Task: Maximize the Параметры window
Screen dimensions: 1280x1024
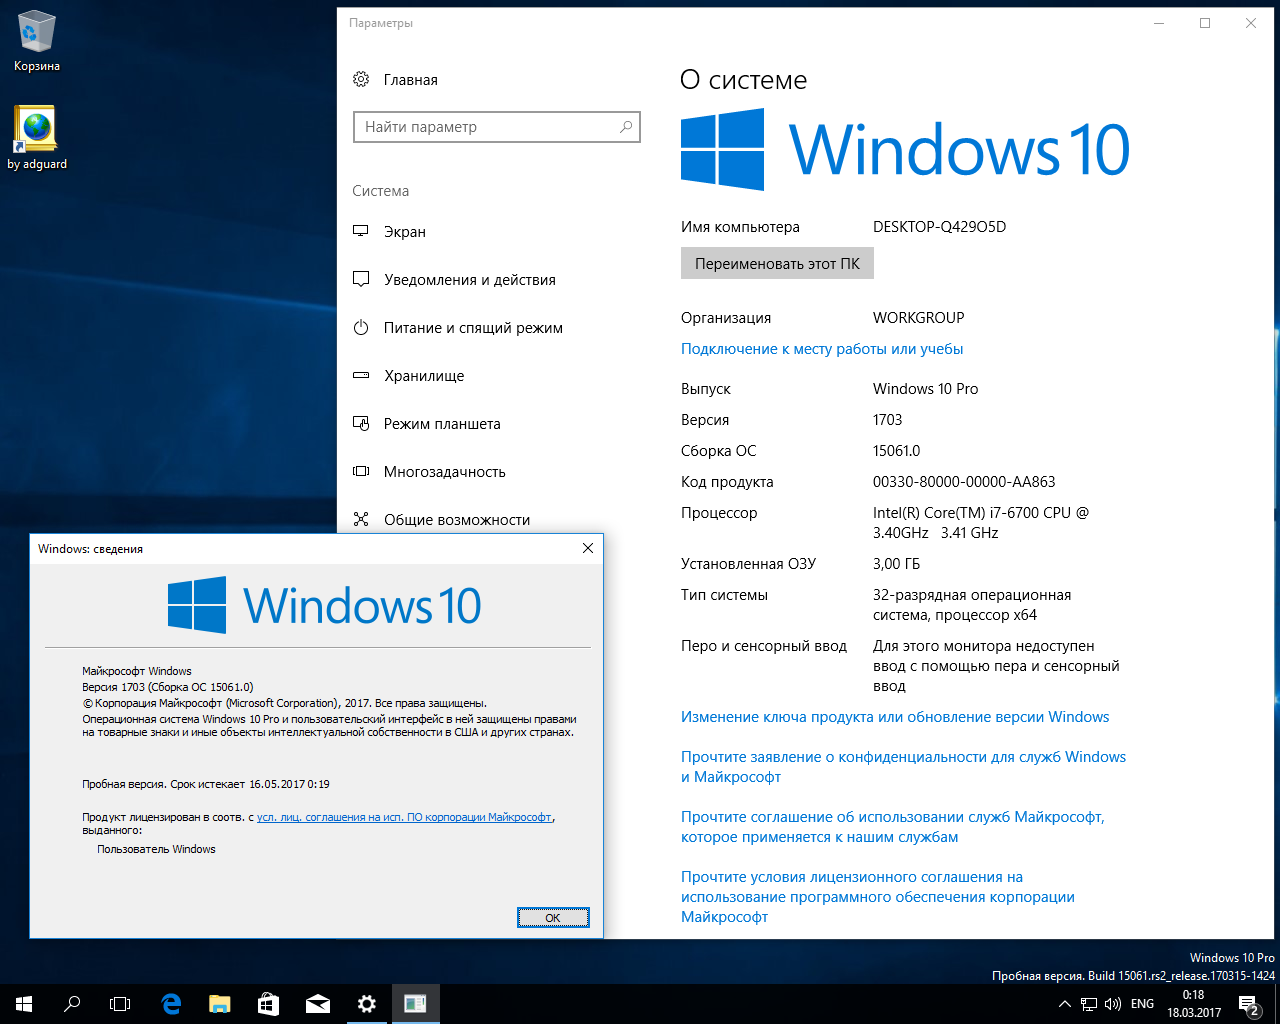Action: pyautogui.click(x=1205, y=23)
